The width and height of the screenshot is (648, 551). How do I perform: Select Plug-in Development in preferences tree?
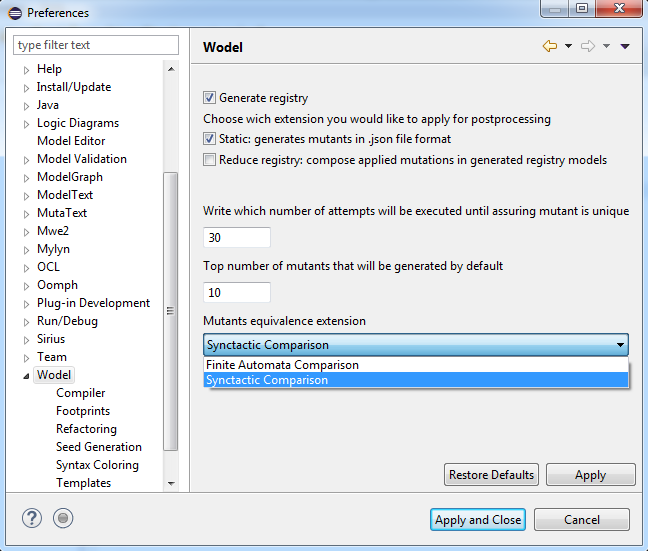pos(93,303)
